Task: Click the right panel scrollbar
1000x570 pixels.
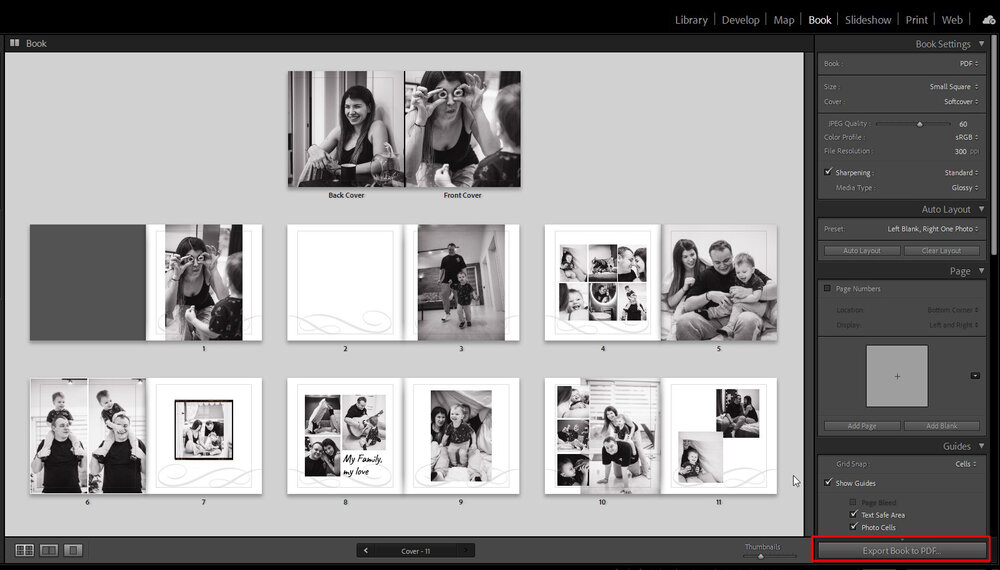Action: pos(996,147)
